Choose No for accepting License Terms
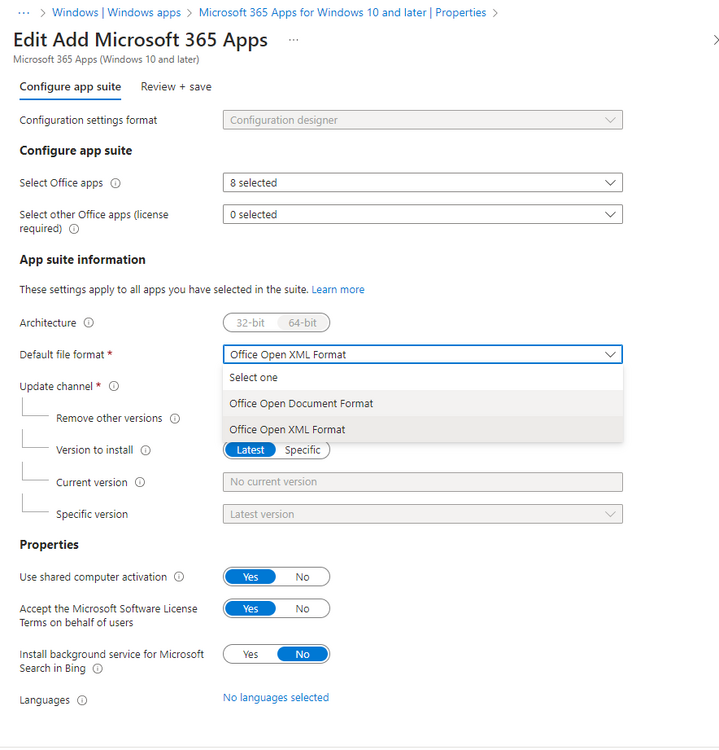This screenshot has height=750, width=719. click(x=302, y=609)
